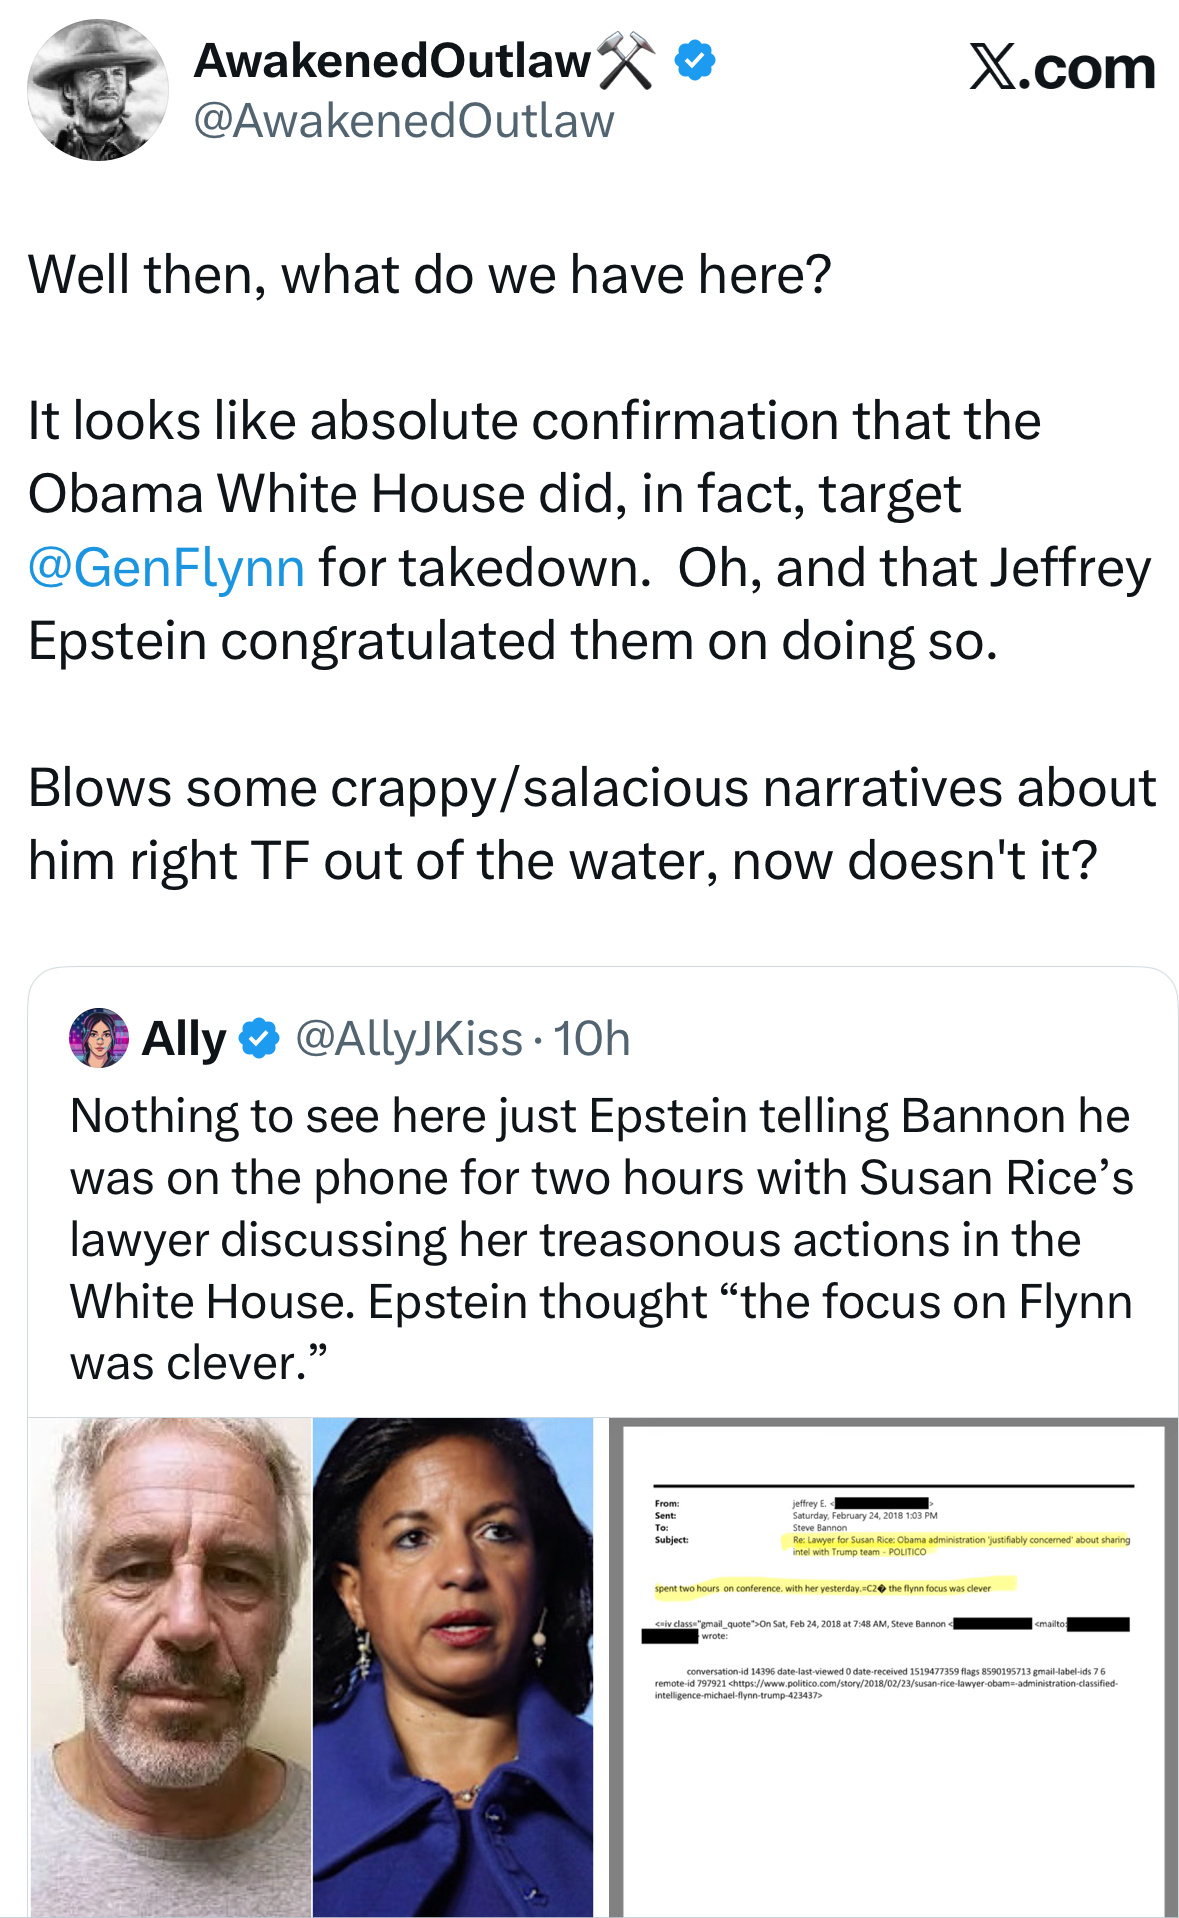Open the cowboy-hat profile avatar

tap(97, 90)
